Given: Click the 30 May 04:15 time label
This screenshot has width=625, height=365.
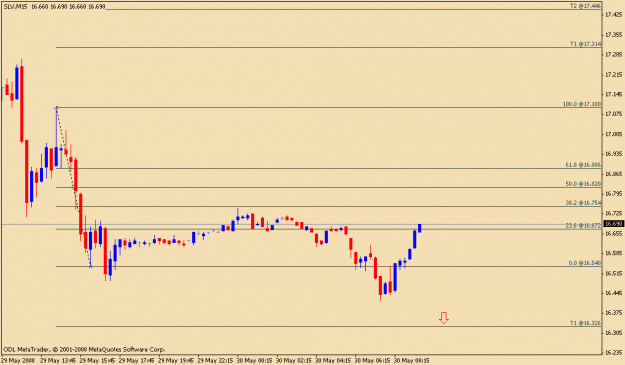Looking at the screenshot, I should click(x=333, y=361).
